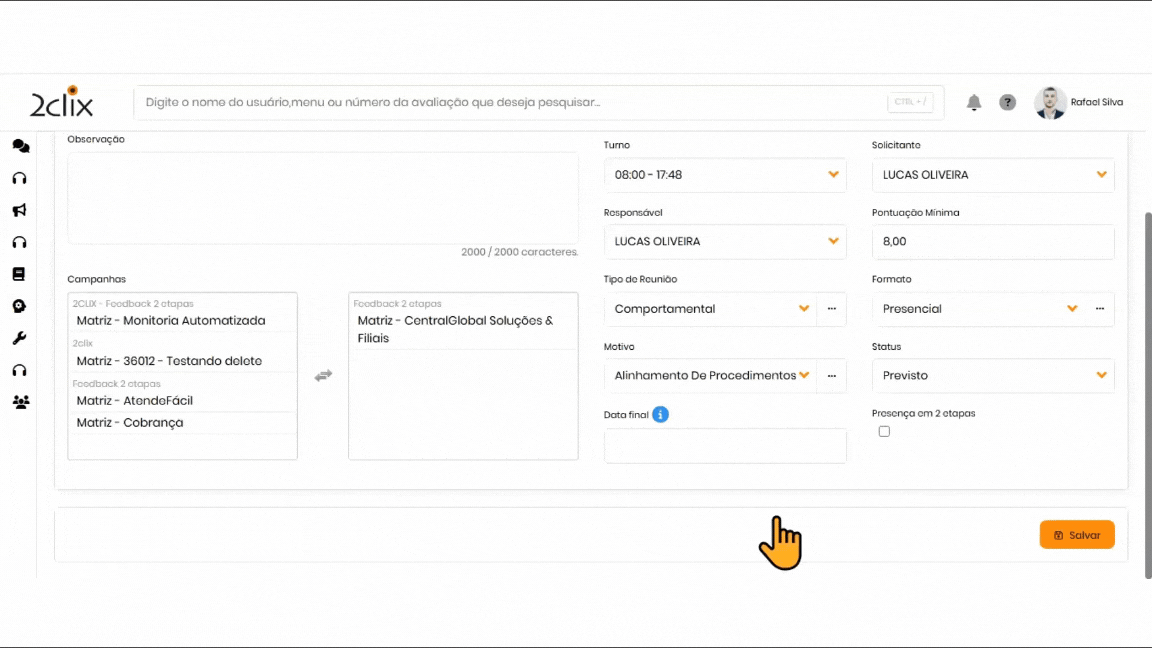Screen dimensions: 1152x648
Task: Open the book icon in sidebar
Action: point(19,274)
